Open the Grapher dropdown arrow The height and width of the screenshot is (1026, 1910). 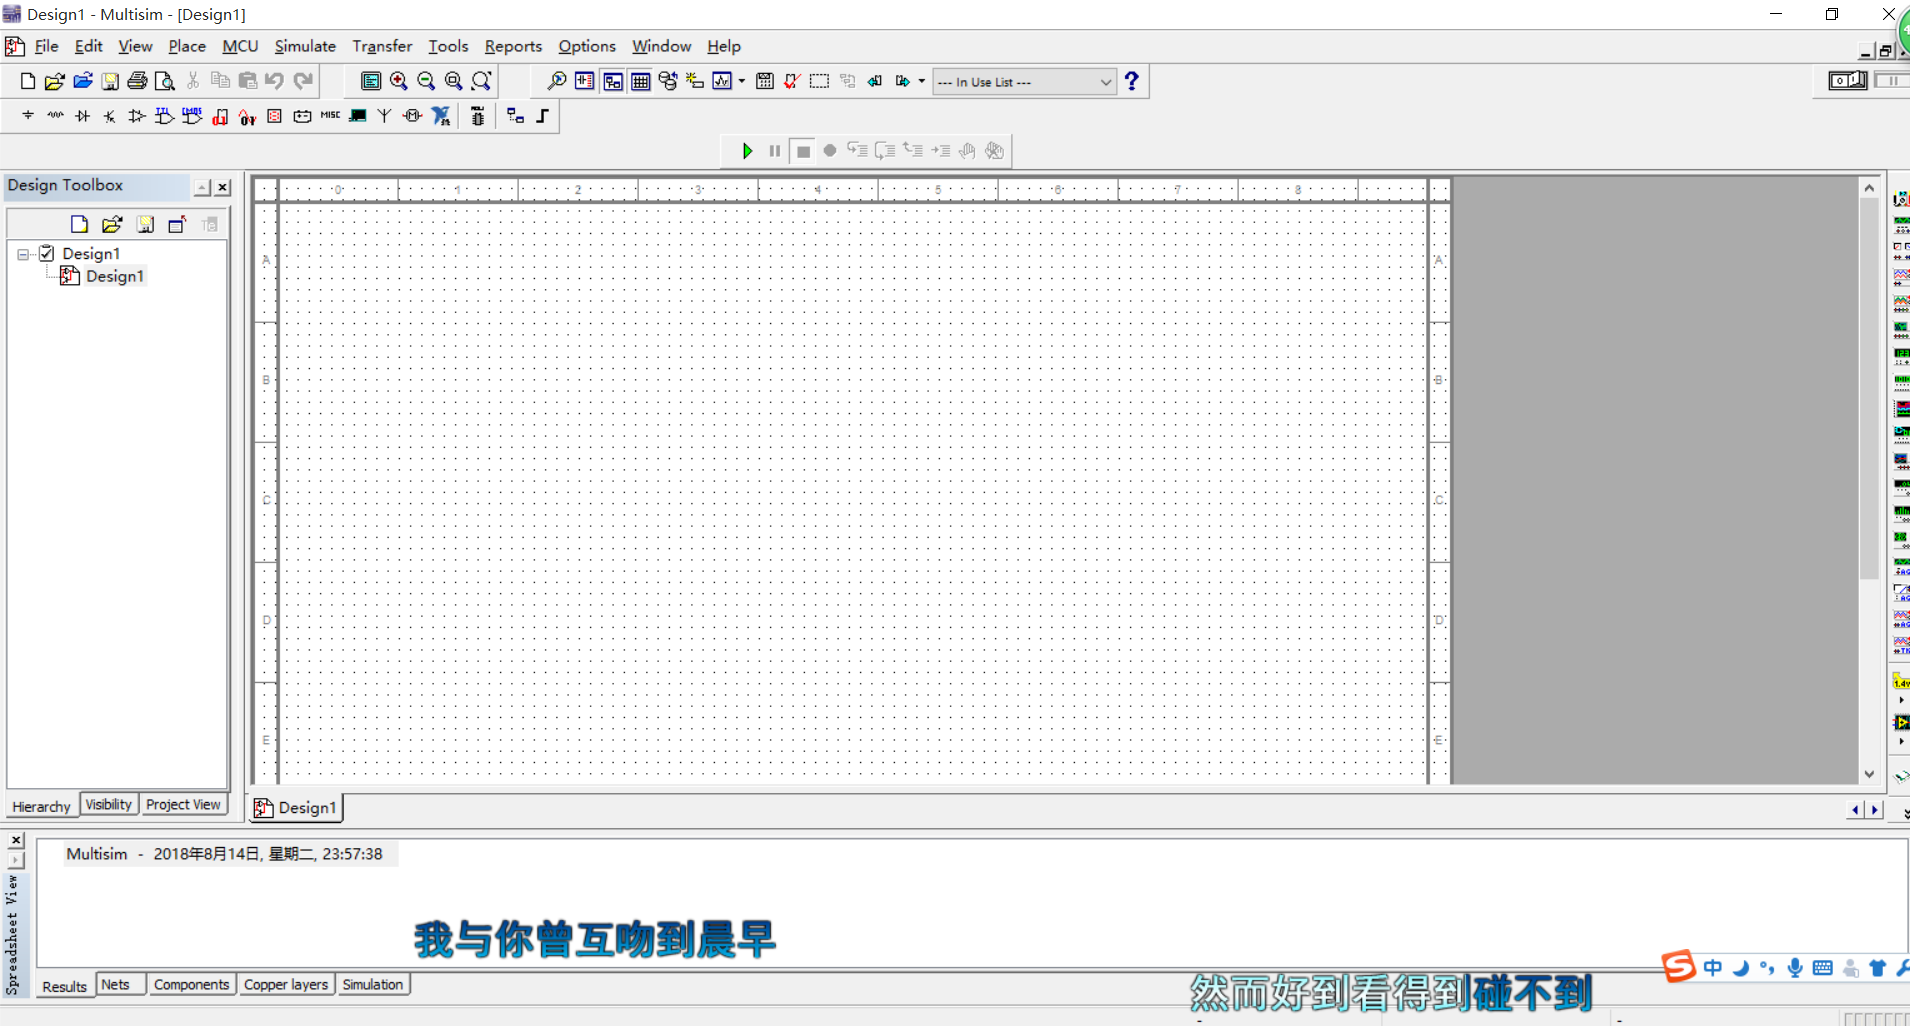(742, 81)
